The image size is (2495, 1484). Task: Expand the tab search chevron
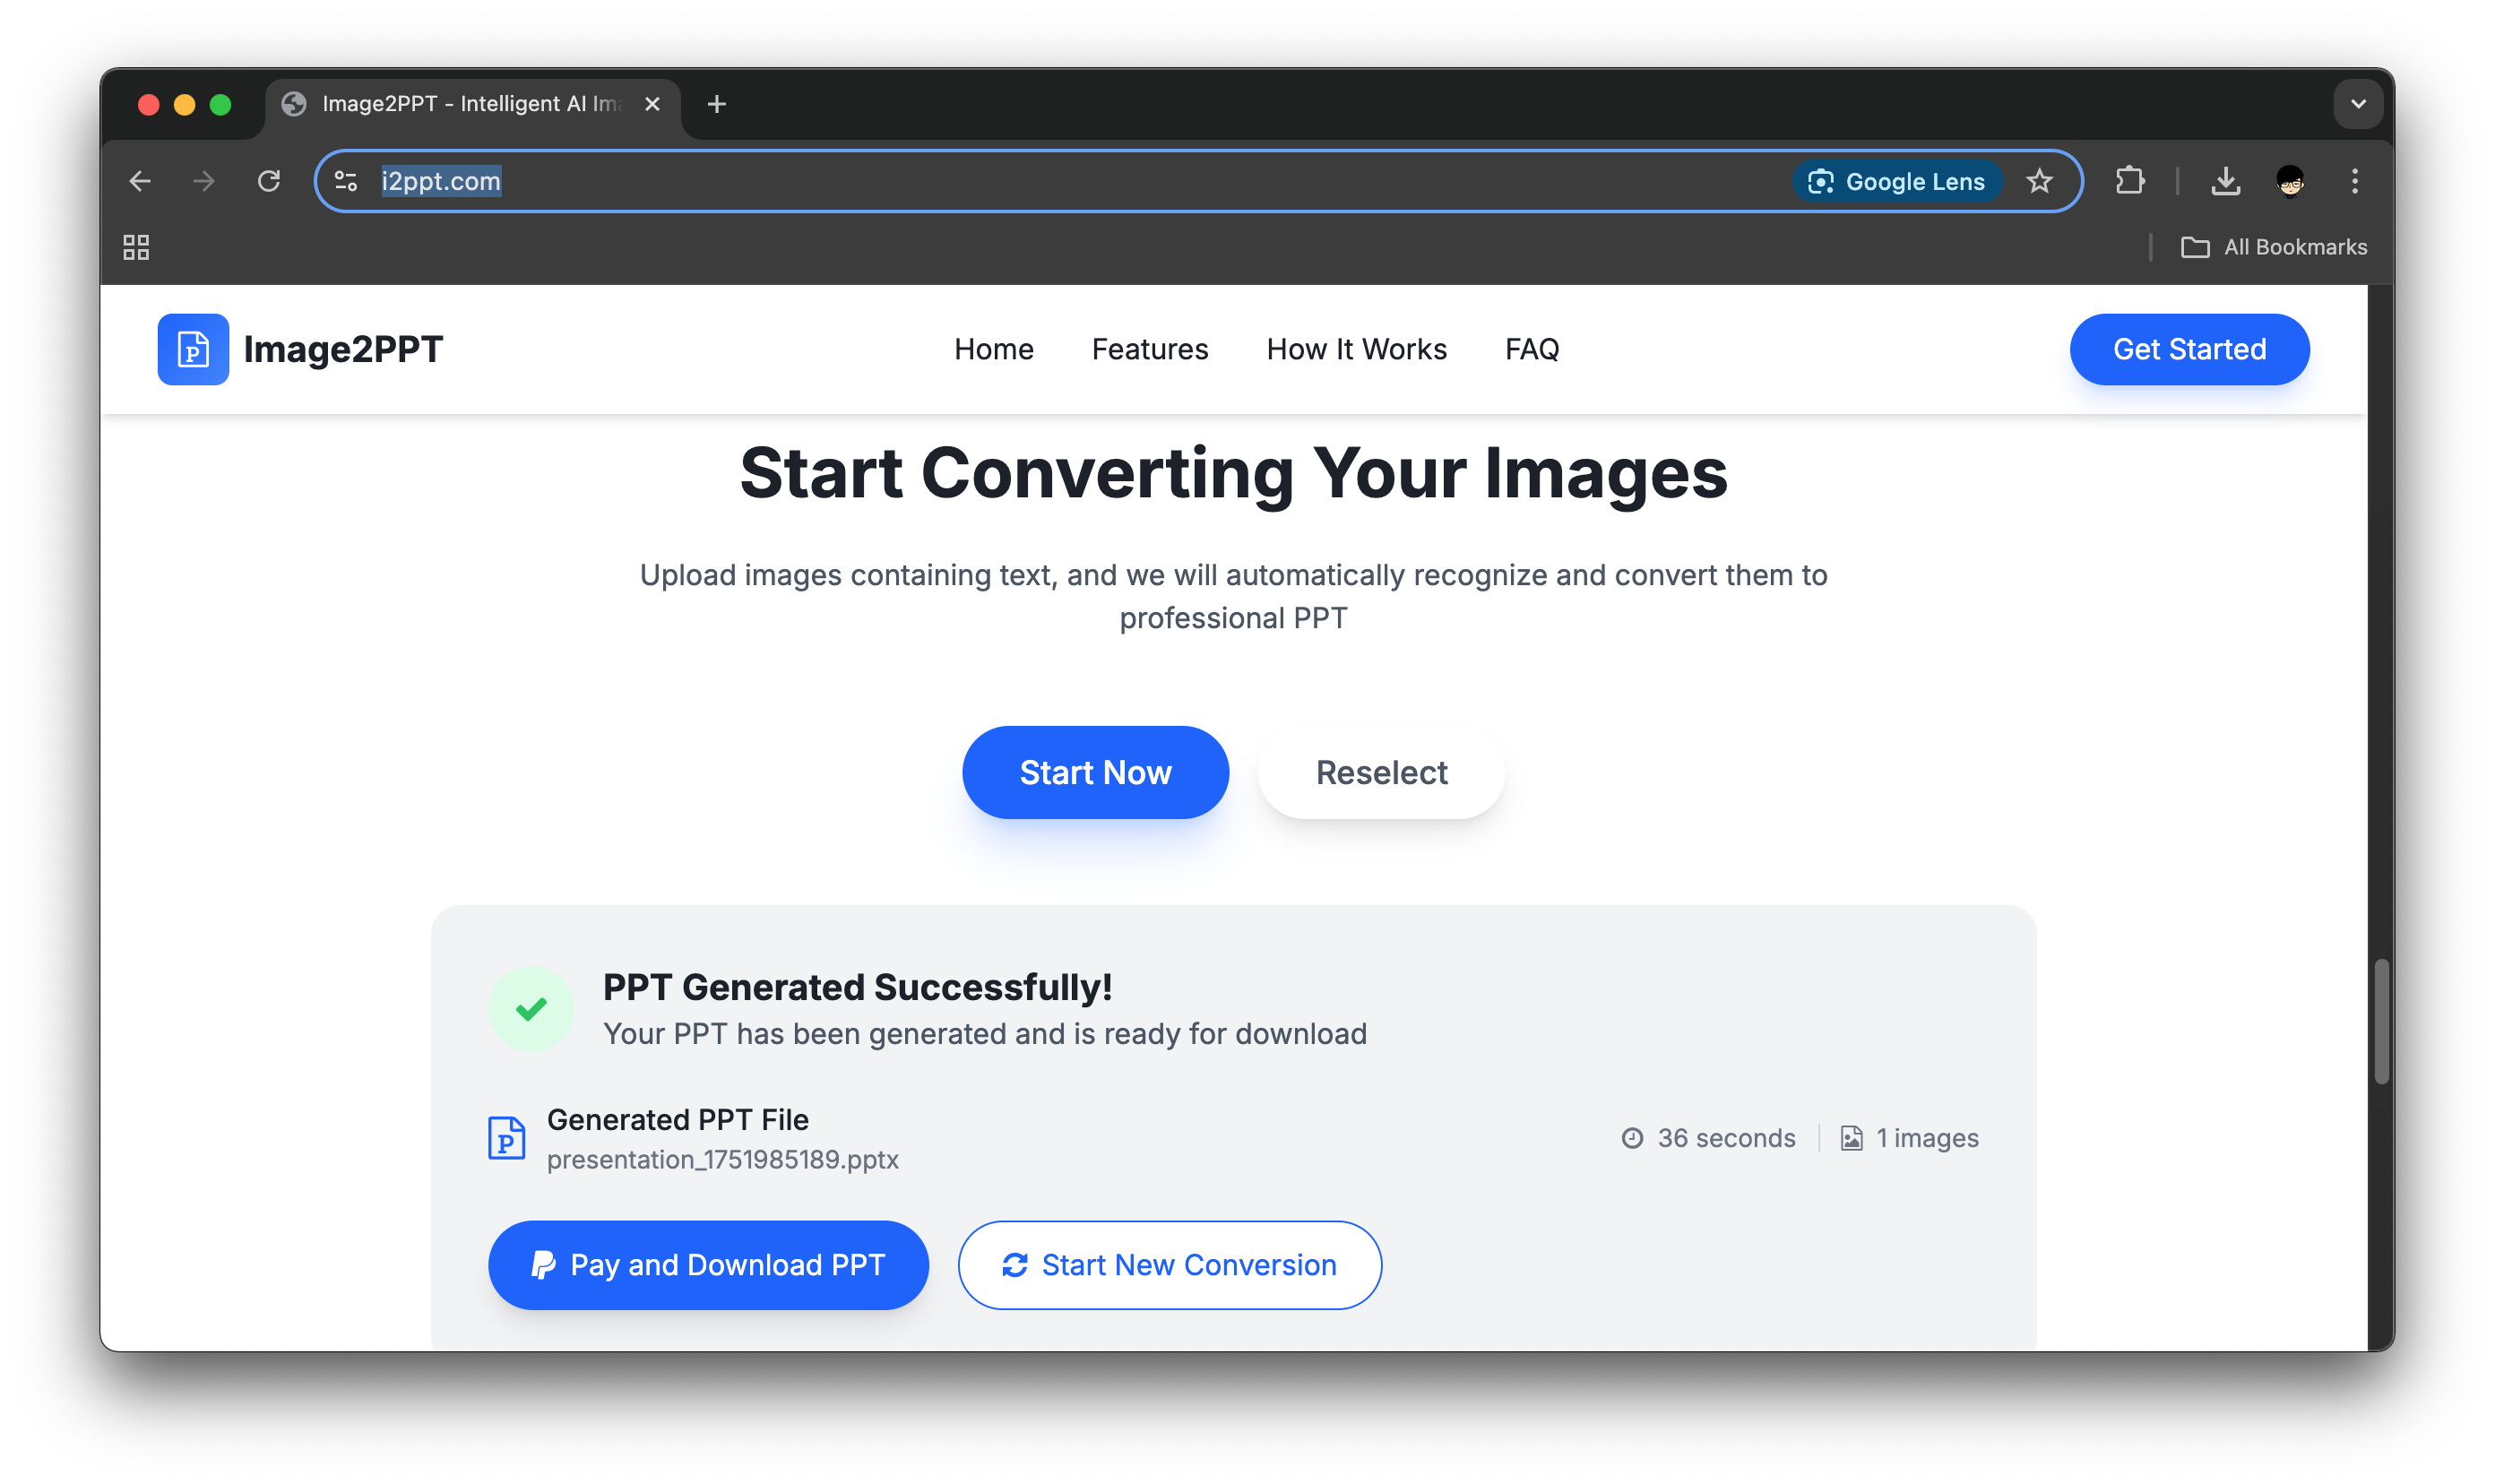pyautogui.click(x=2358, y=104)
